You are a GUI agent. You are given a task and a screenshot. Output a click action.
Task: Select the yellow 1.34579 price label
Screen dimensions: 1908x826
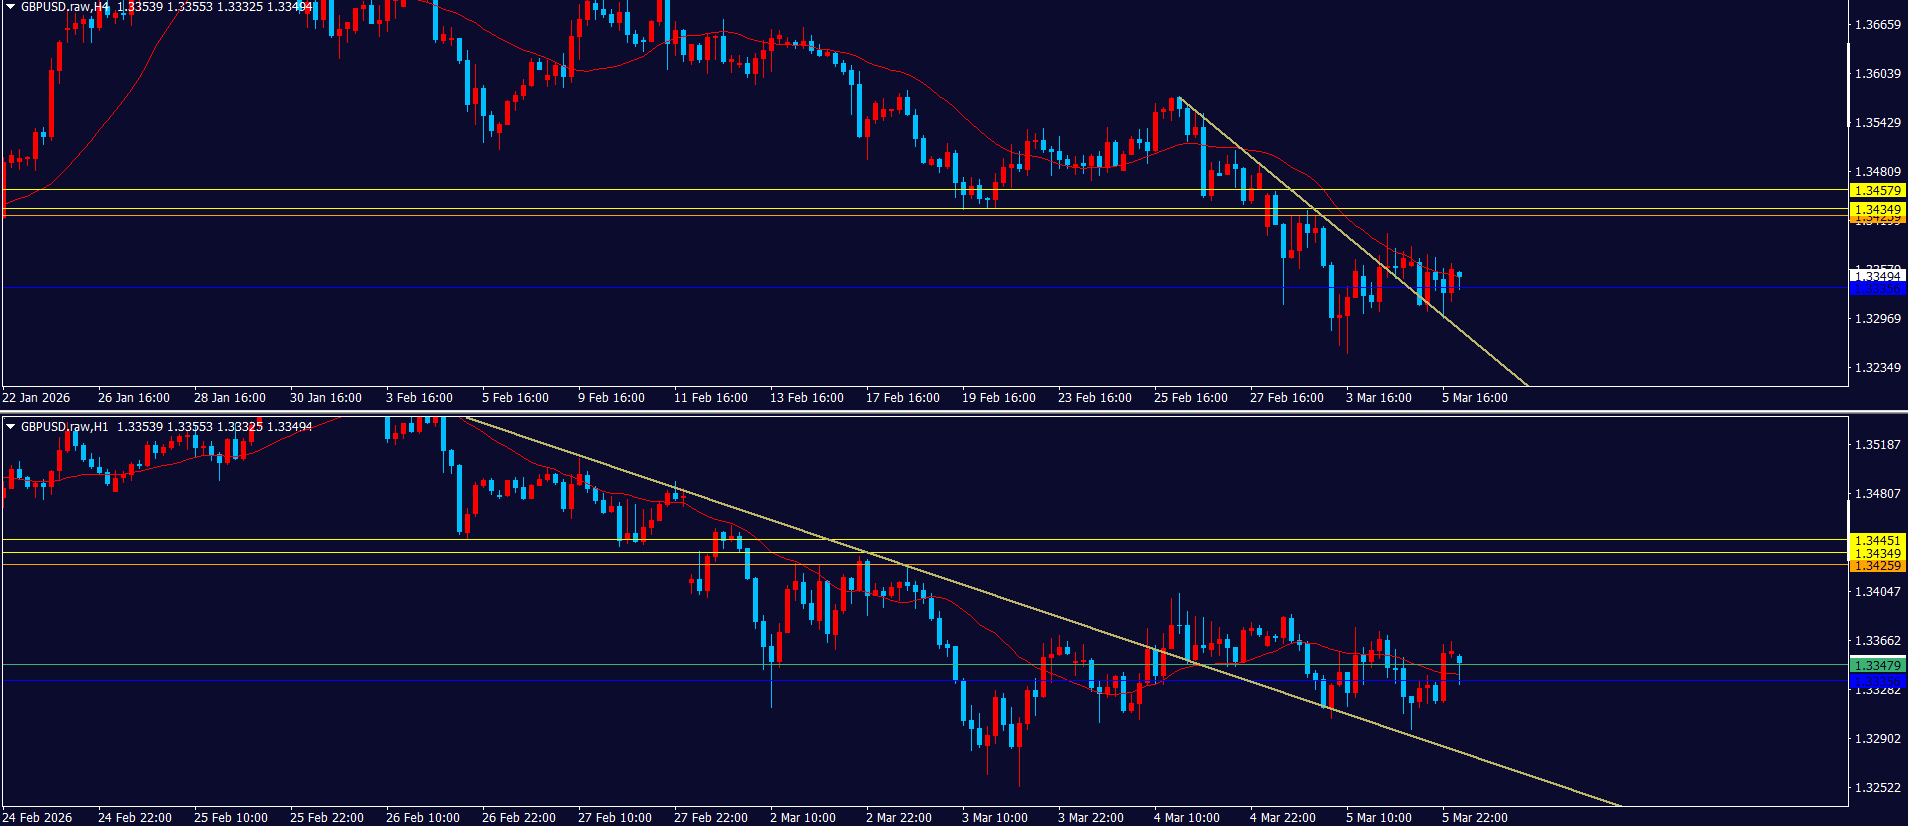point(1877,190)
